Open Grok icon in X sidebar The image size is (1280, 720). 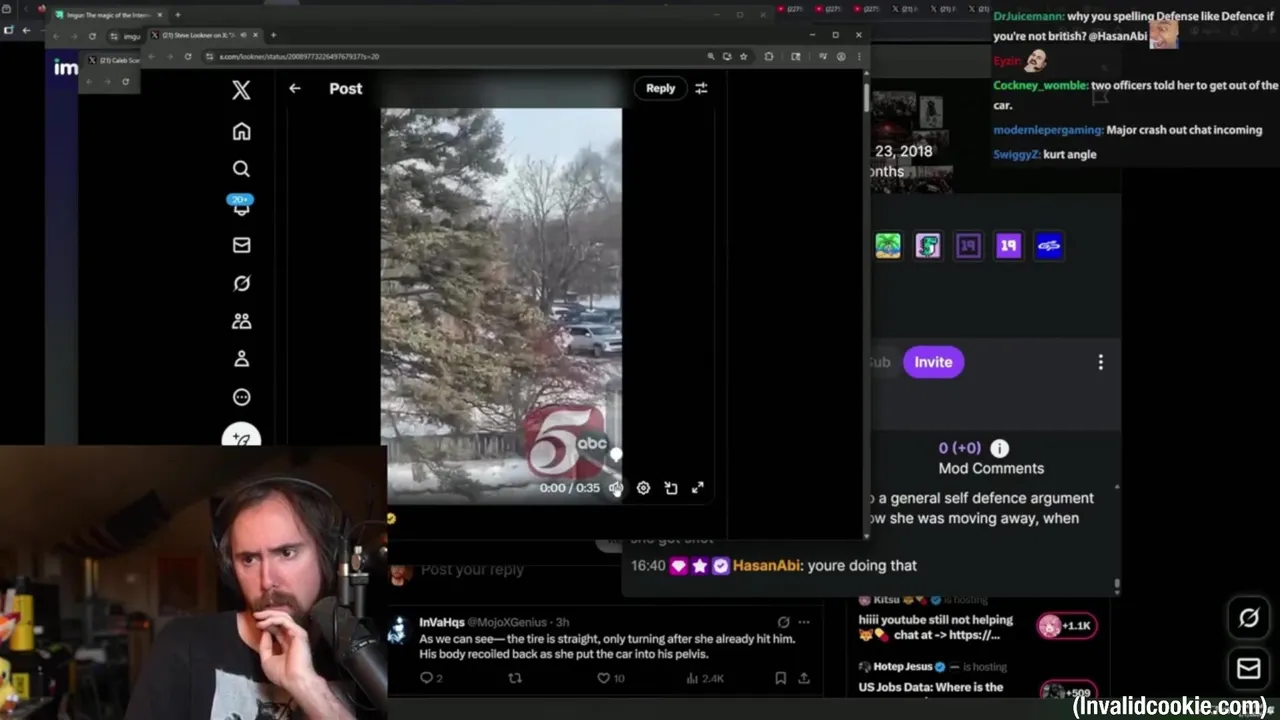pyautogui.click(x=241, y=283)
